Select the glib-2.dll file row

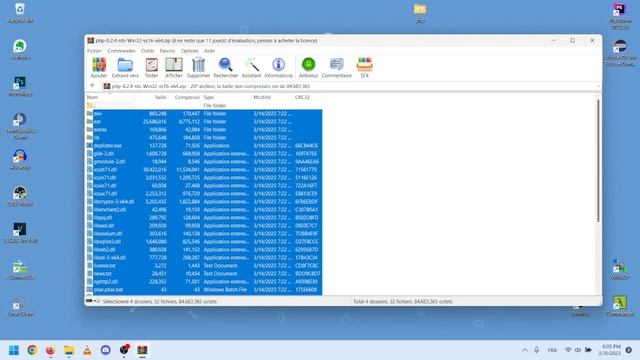coord(204,153)
